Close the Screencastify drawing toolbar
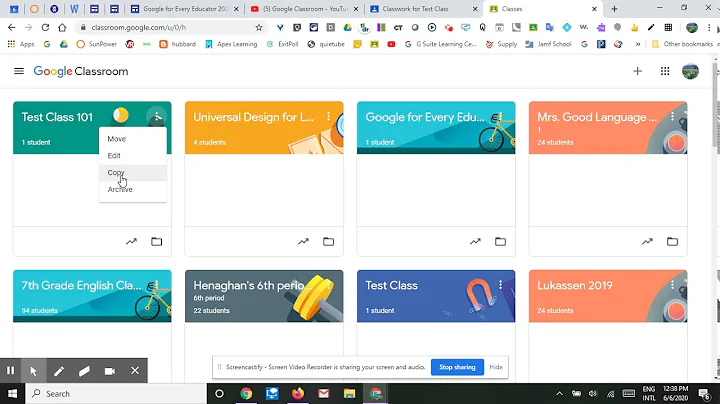 (x=135, y=370)
